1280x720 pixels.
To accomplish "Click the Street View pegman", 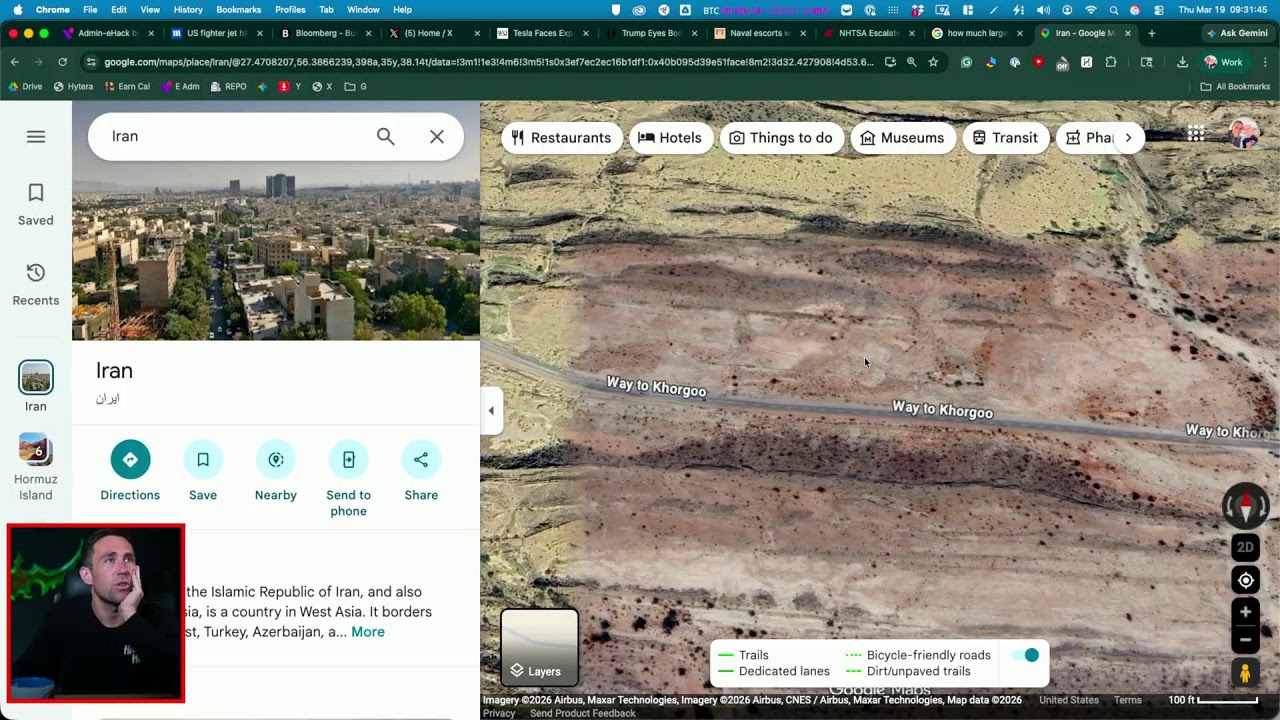I will pyautogui.click(x=1245, y=673).
